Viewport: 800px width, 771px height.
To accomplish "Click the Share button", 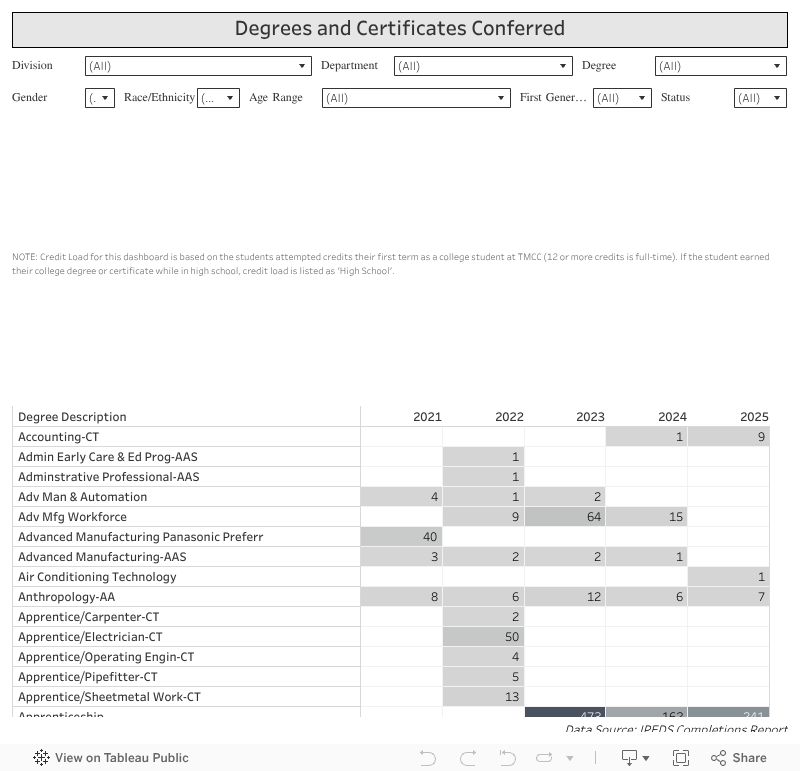I will pyautogui.click(x=738, y=758).
